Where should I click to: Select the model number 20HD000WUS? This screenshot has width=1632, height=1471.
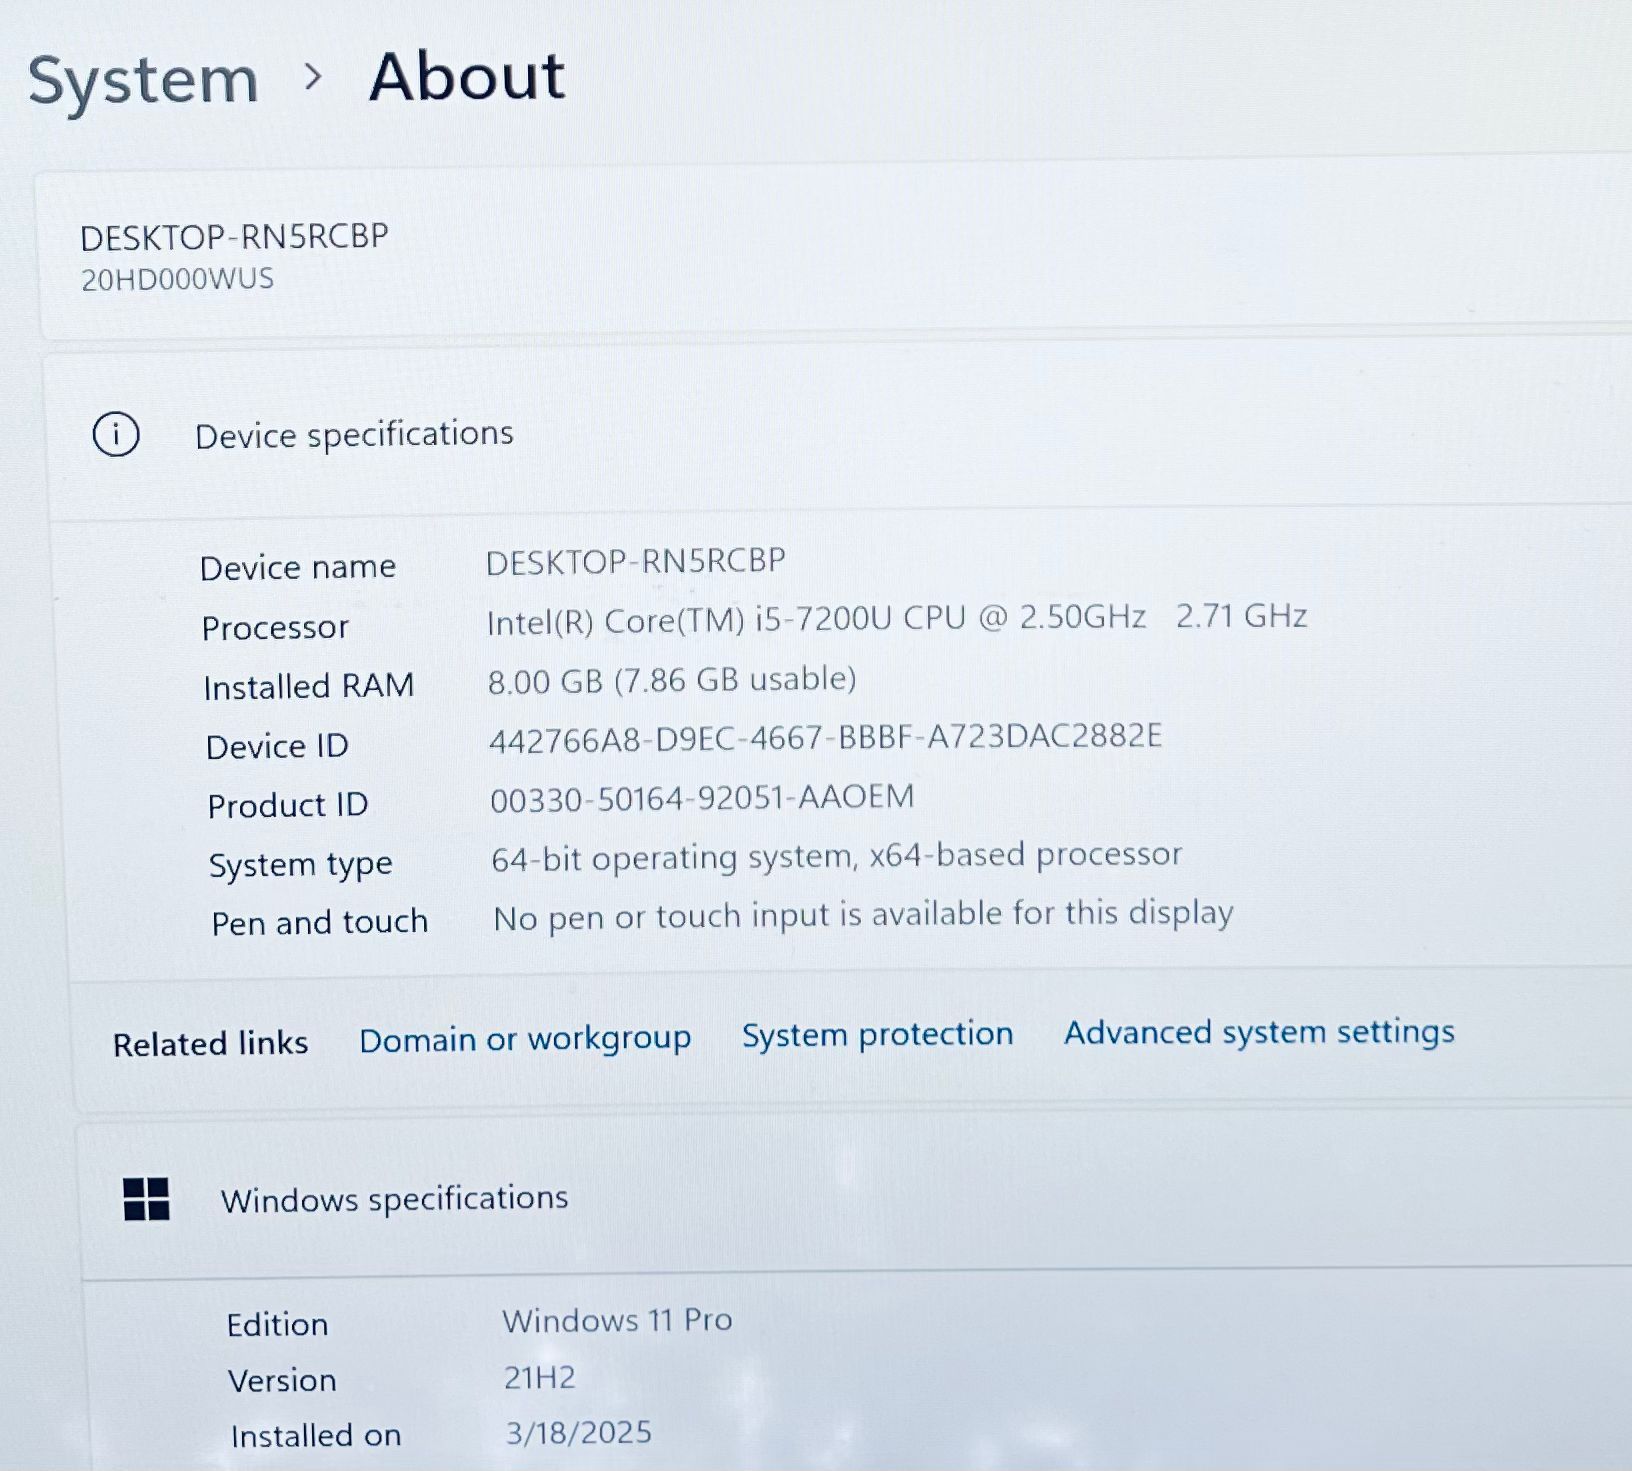click(x=177, y=279)
